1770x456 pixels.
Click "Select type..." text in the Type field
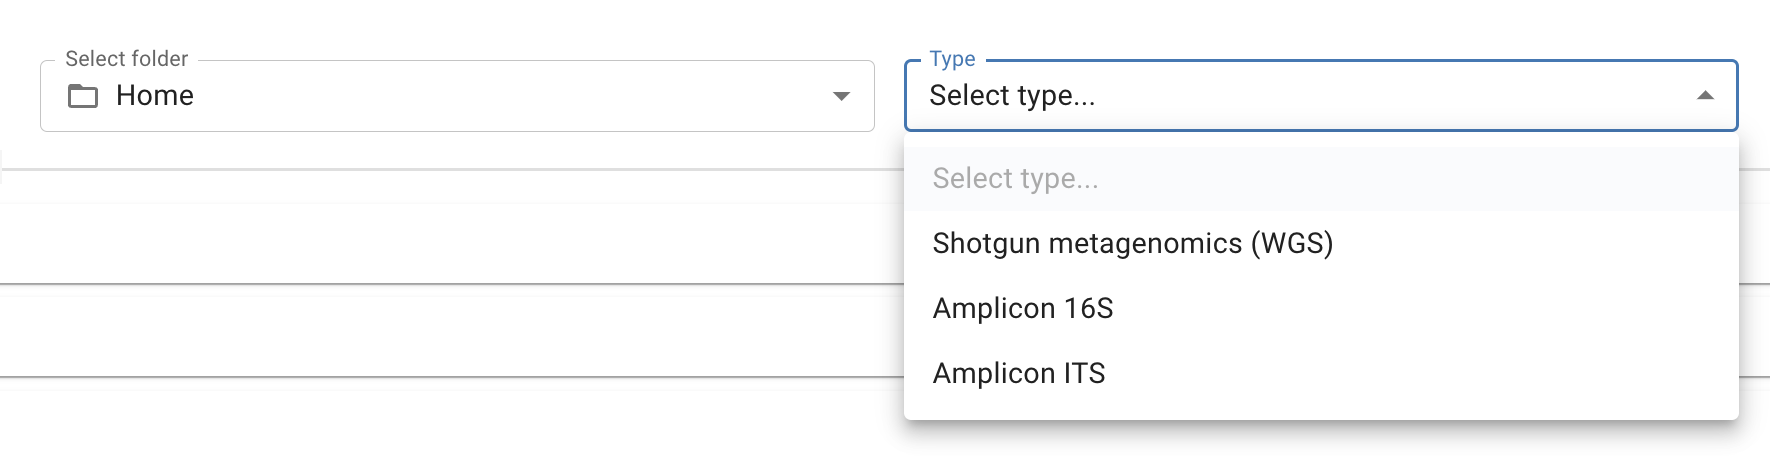(1012, 96)
